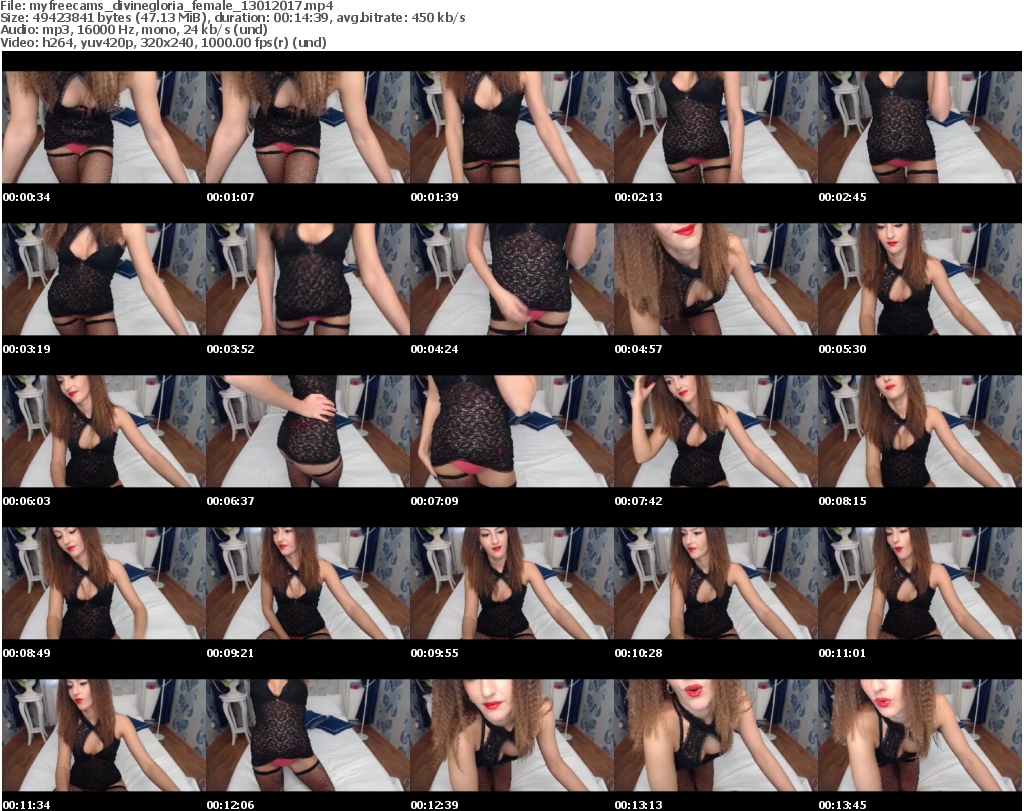Viewport: 1024px width, 811px height.
Task: Open the thumbnail frame above 00:13:13
Action: tap(716, 736)
